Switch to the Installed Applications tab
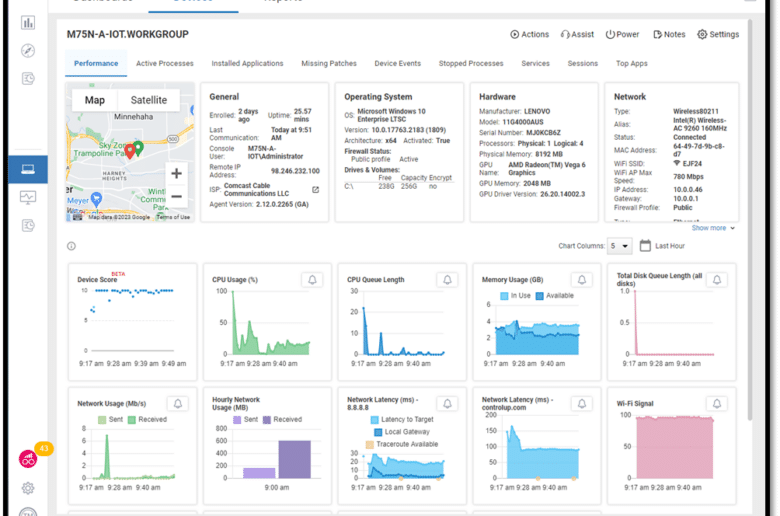This screenshot has width=780, height=516. coord(247,64)
